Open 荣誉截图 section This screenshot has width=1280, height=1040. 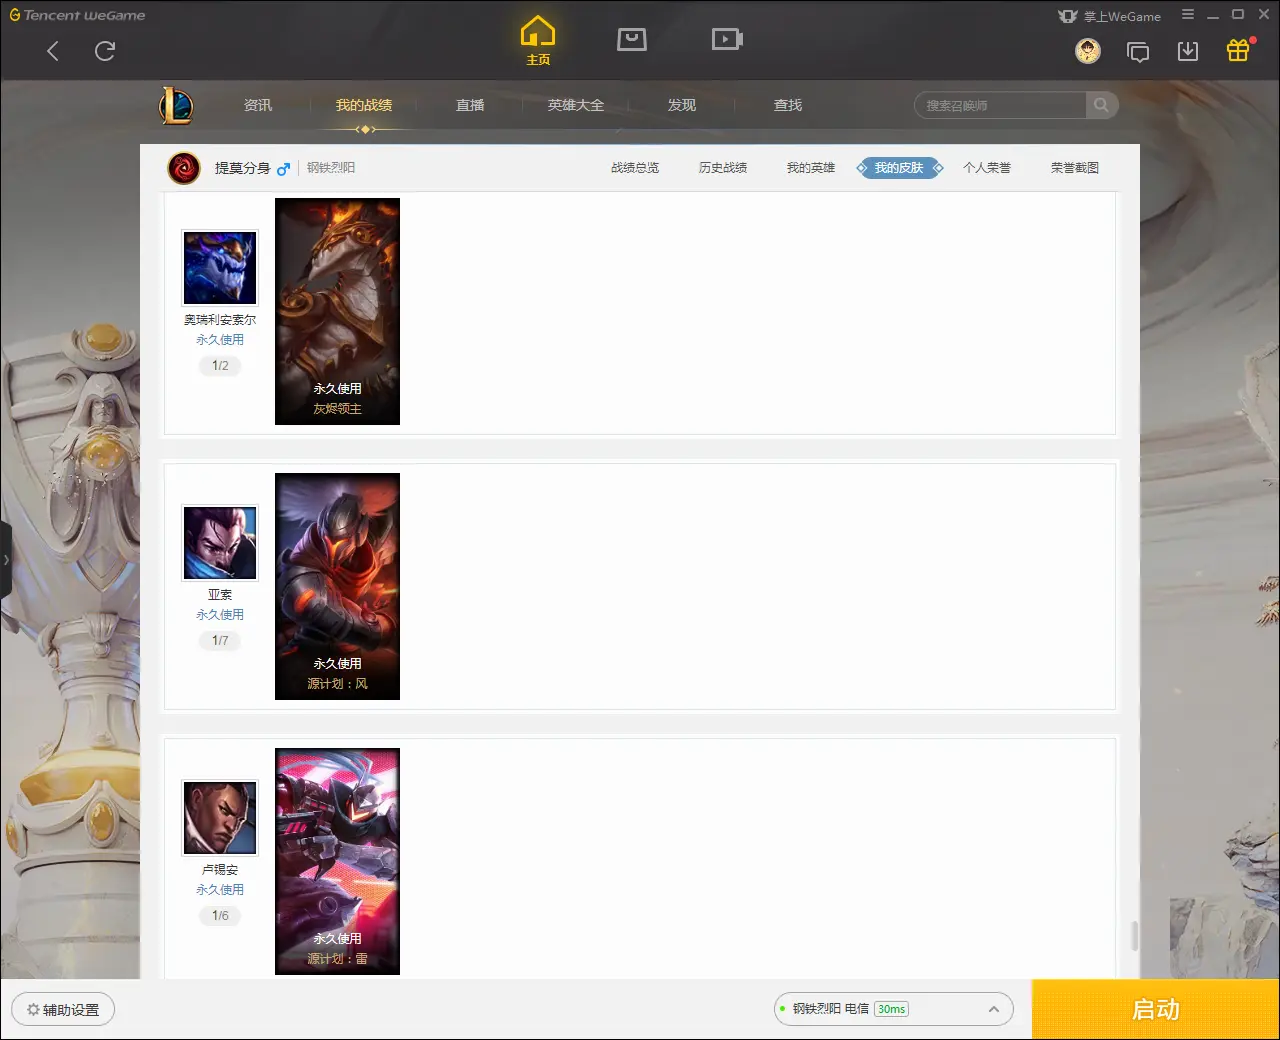coord(1075,168)
